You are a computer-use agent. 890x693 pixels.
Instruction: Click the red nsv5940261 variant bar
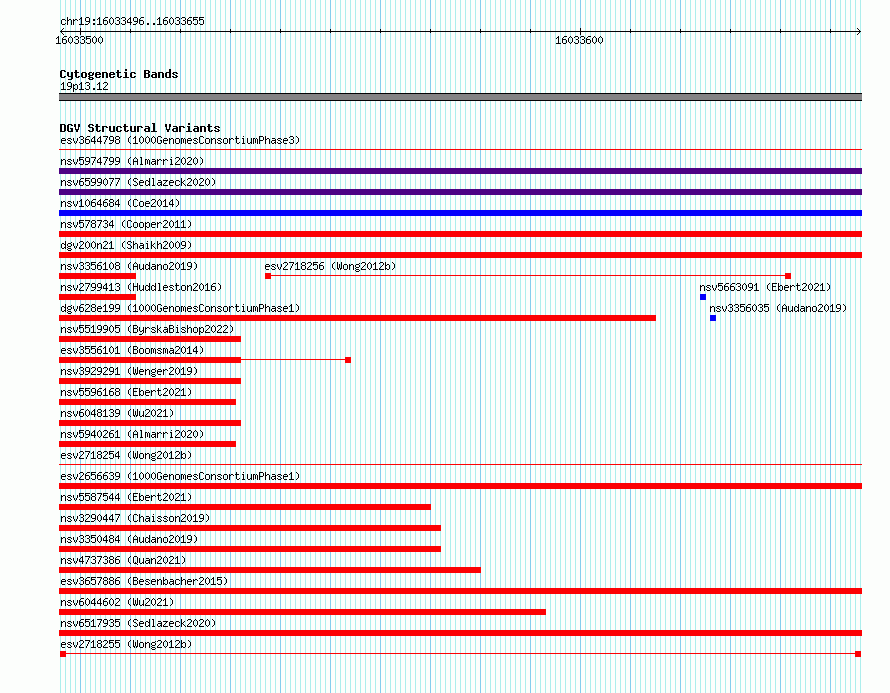tap(148, 444)
